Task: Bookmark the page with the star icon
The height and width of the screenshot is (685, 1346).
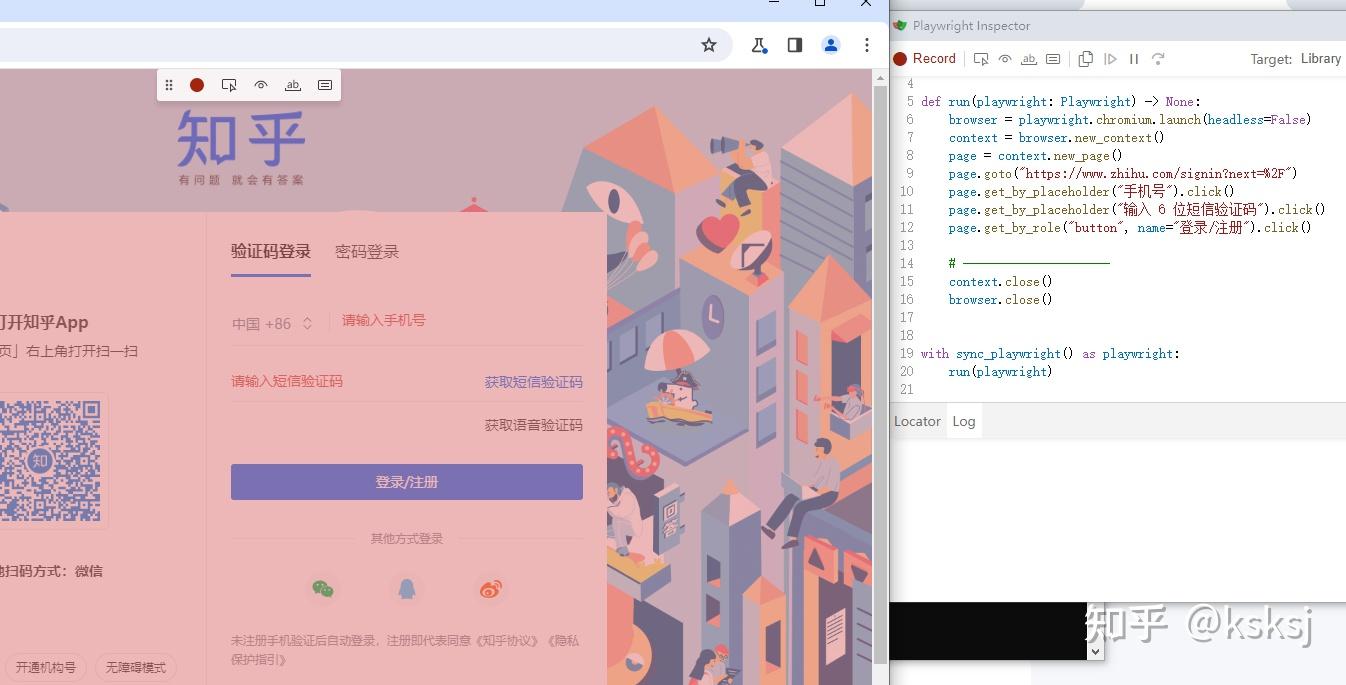Action: (x=709, y=45)
